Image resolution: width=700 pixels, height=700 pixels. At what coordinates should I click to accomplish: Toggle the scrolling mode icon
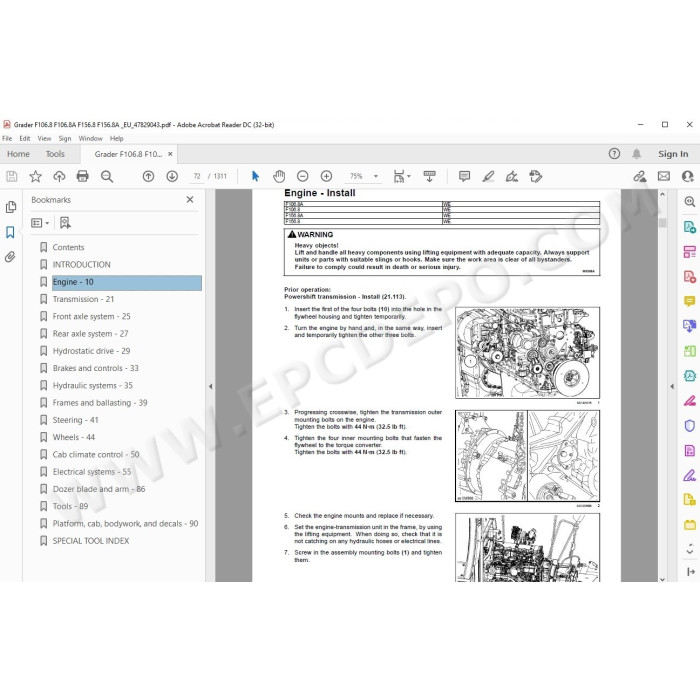429,176
